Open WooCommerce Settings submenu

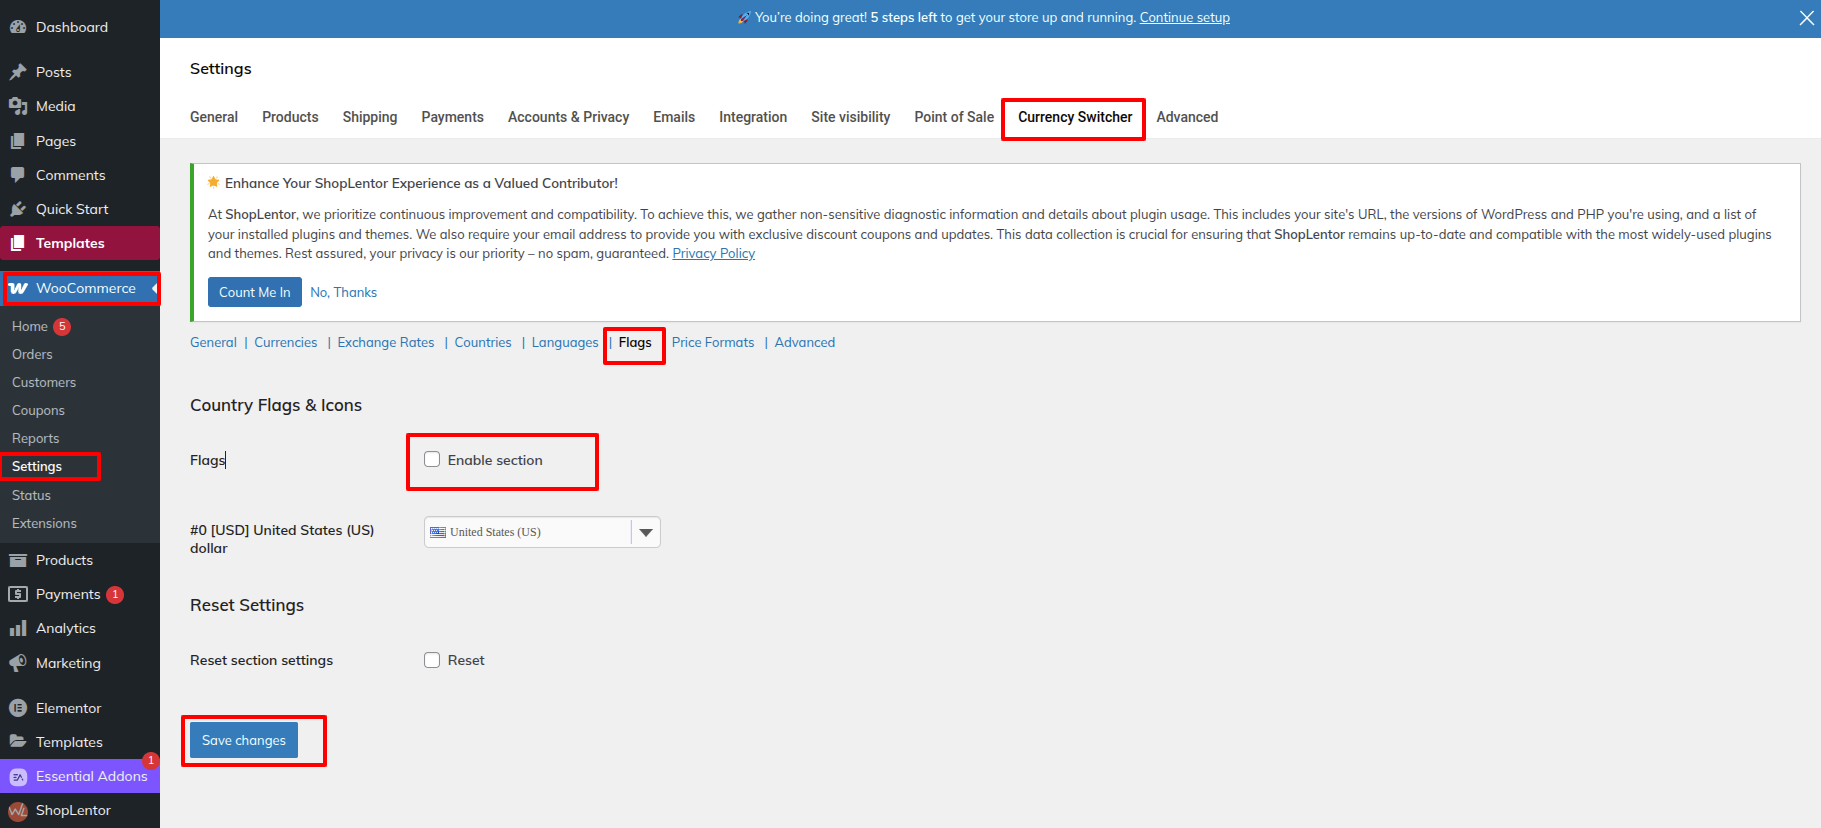pos(37,466)
